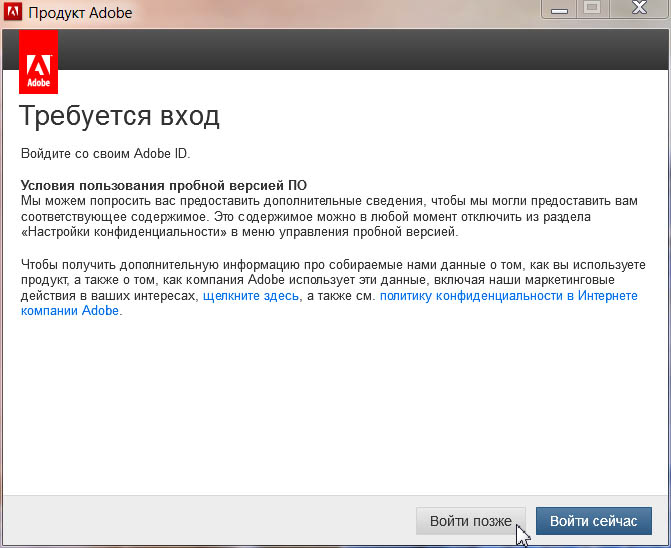
Task: Maximize the 'Продукт Adobe' window
Action: pyautogui.click(x=592, y=9)
